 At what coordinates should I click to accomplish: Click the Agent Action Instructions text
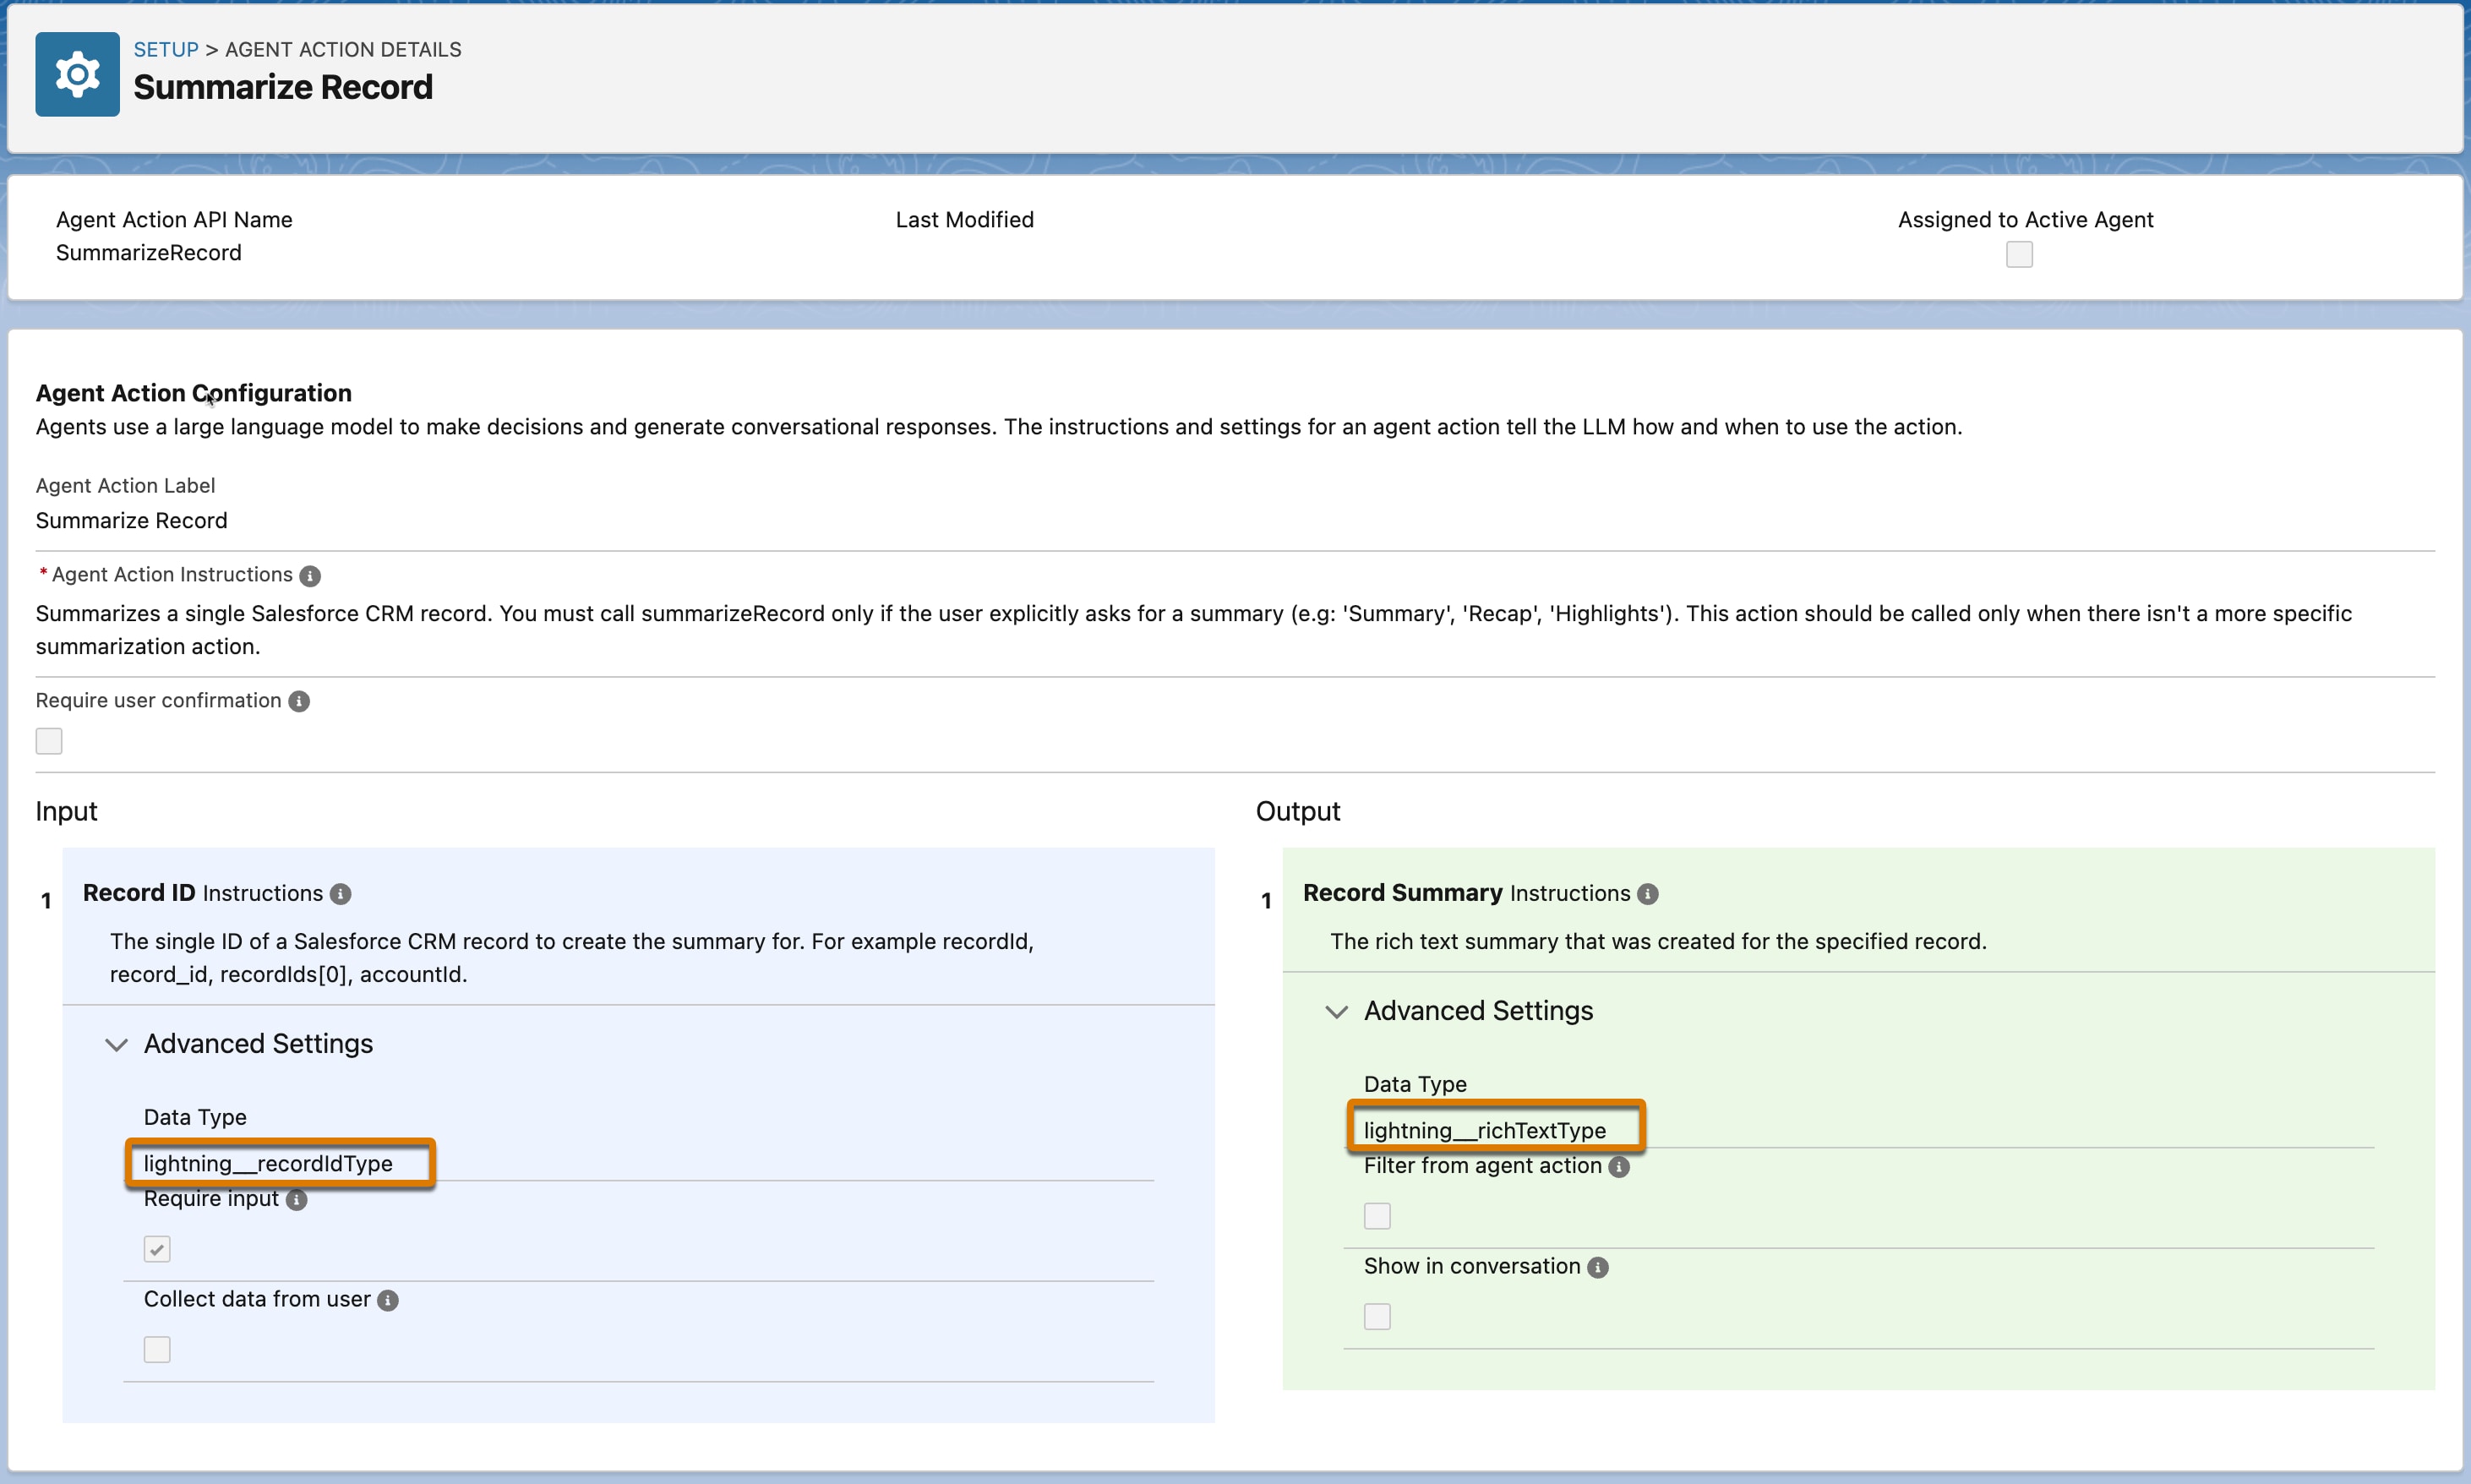coord(1194,630)
